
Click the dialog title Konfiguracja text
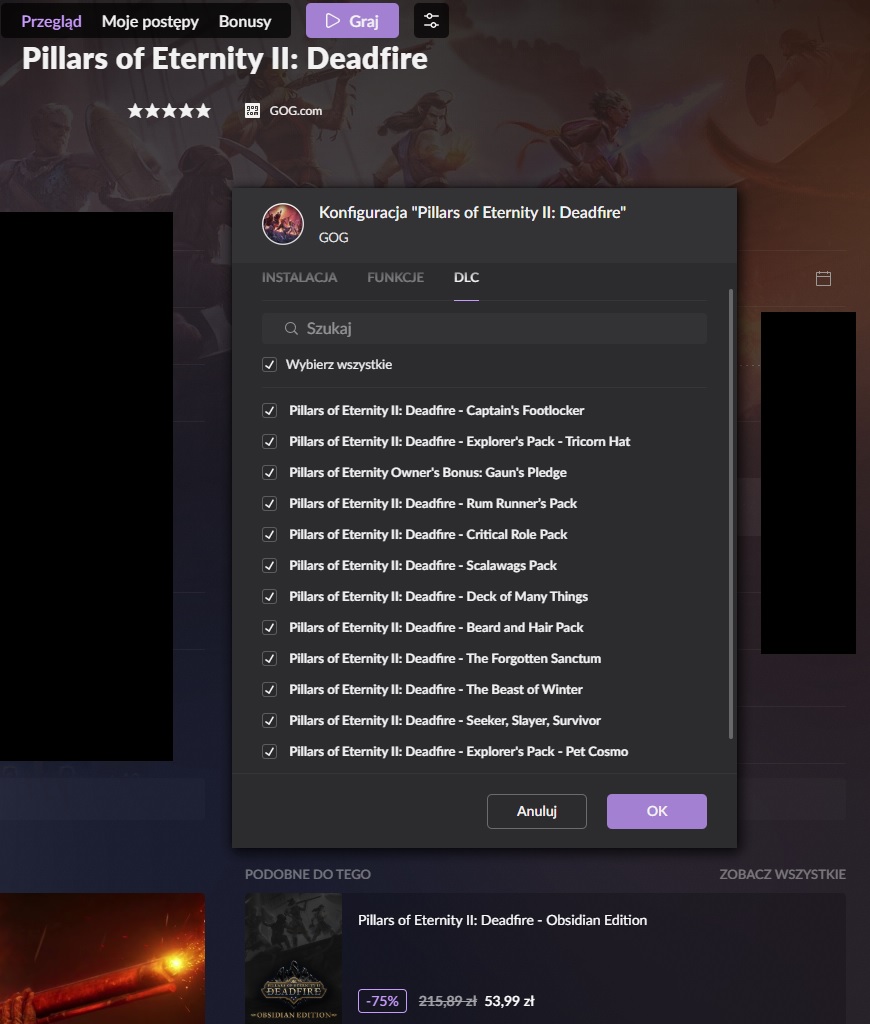pyautogui.click(x=472, y=212)
